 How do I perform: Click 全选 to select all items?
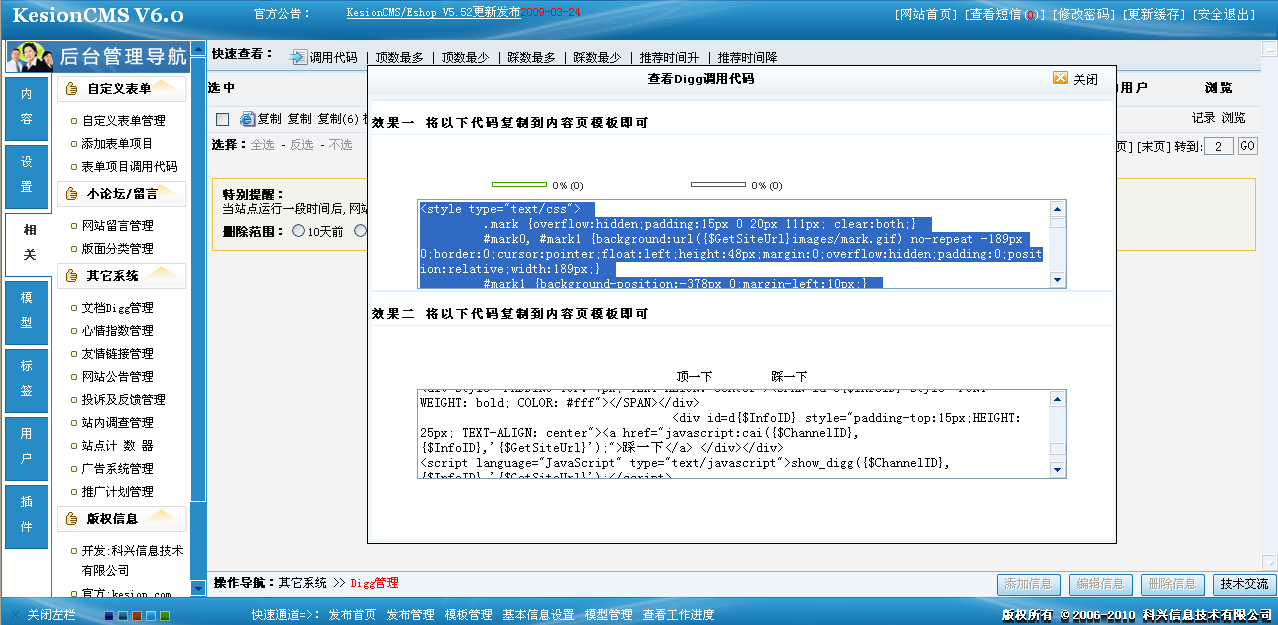pos(262,145)
